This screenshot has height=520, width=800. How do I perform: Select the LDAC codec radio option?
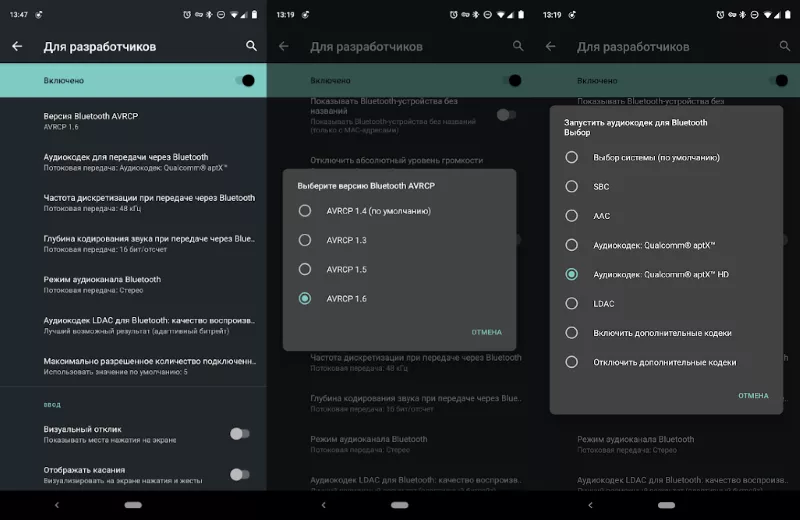pos(572,303)
